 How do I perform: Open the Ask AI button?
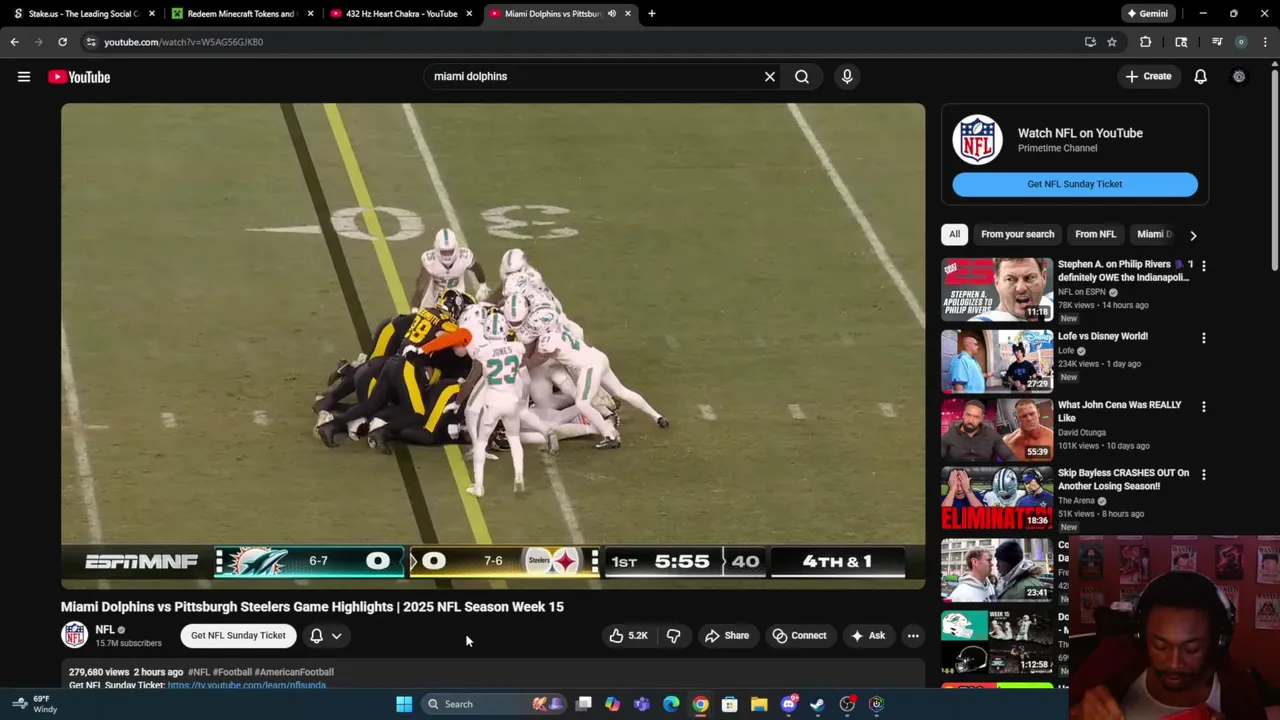(x=868, y=636)
